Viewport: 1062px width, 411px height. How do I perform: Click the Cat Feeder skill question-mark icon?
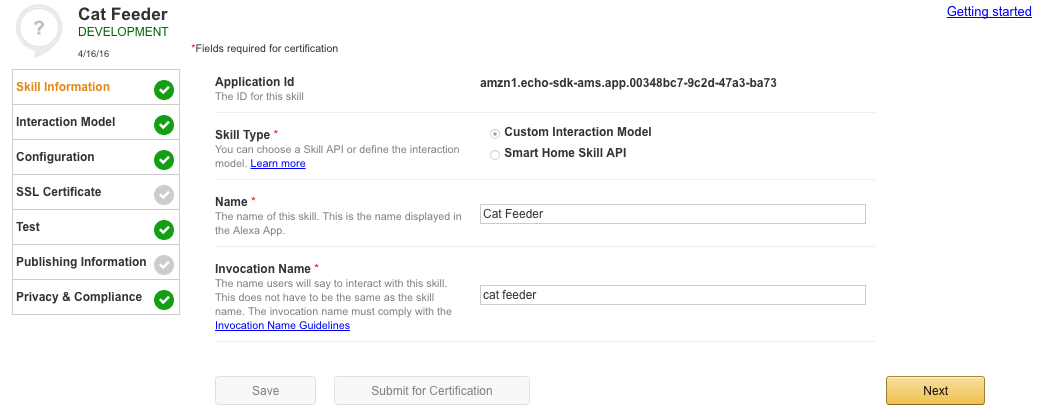click(x=39, y=29)
